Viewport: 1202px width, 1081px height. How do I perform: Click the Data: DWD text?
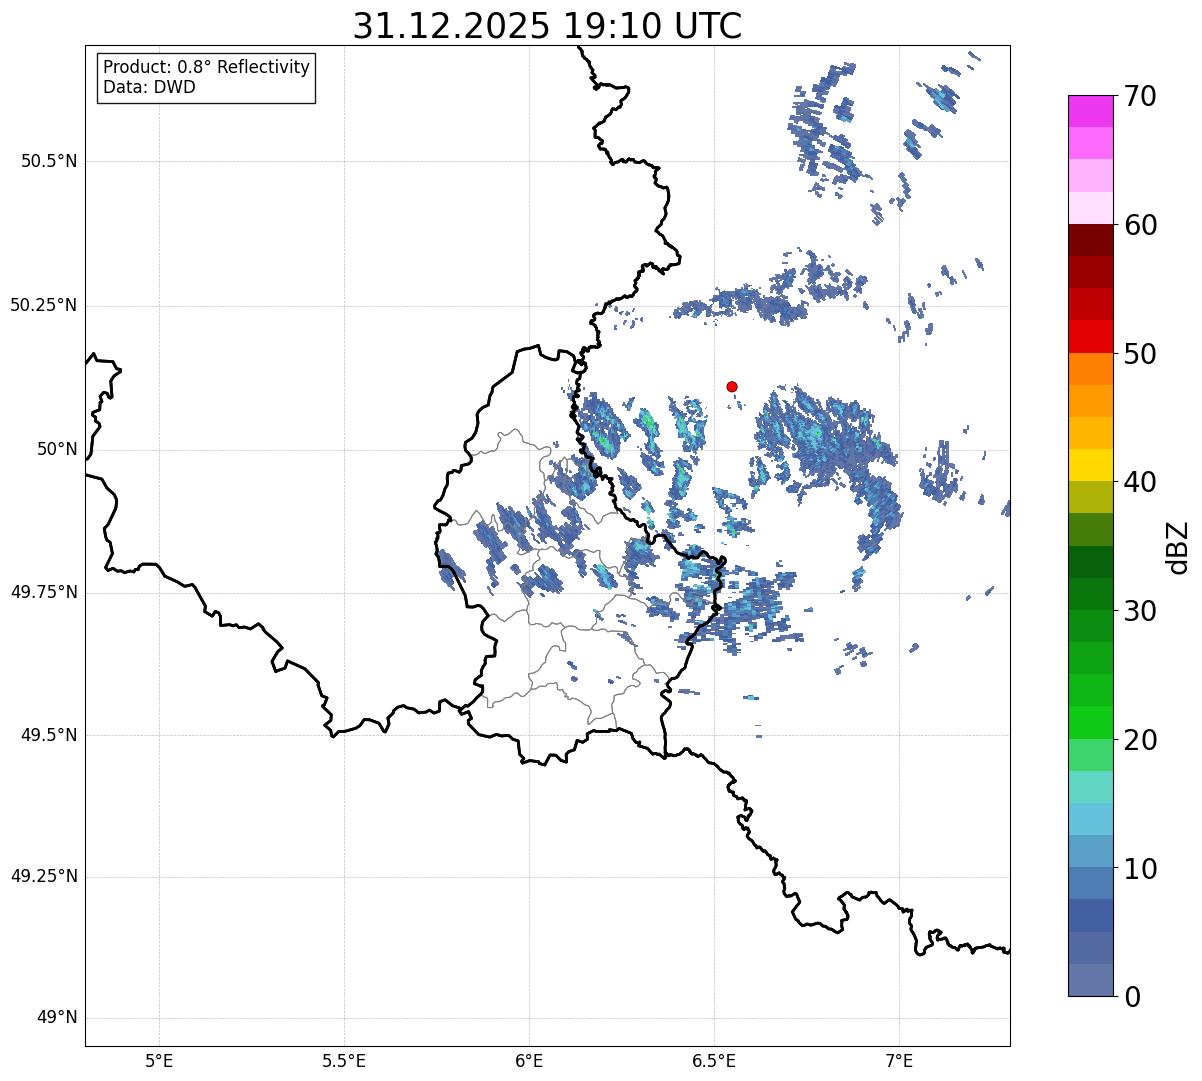tap(149, 87)
